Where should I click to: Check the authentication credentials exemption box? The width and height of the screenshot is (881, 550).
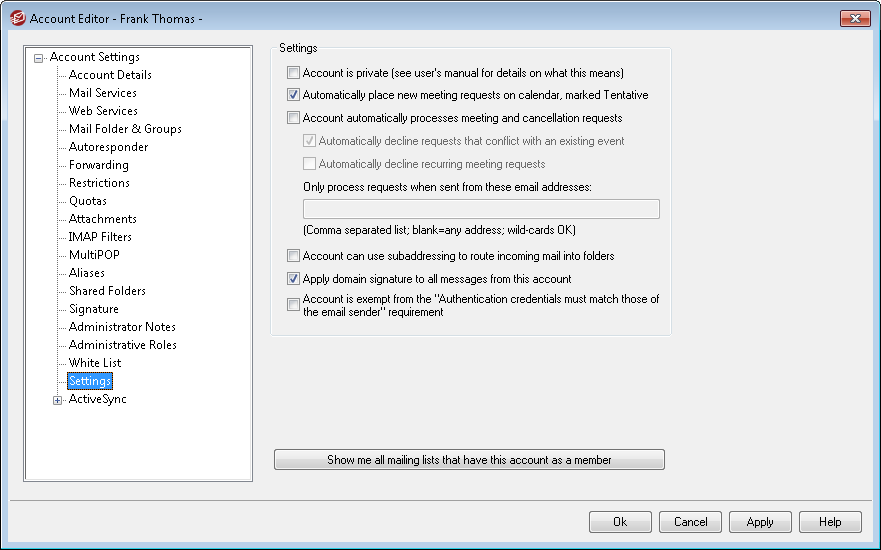(x=293, y=305)
